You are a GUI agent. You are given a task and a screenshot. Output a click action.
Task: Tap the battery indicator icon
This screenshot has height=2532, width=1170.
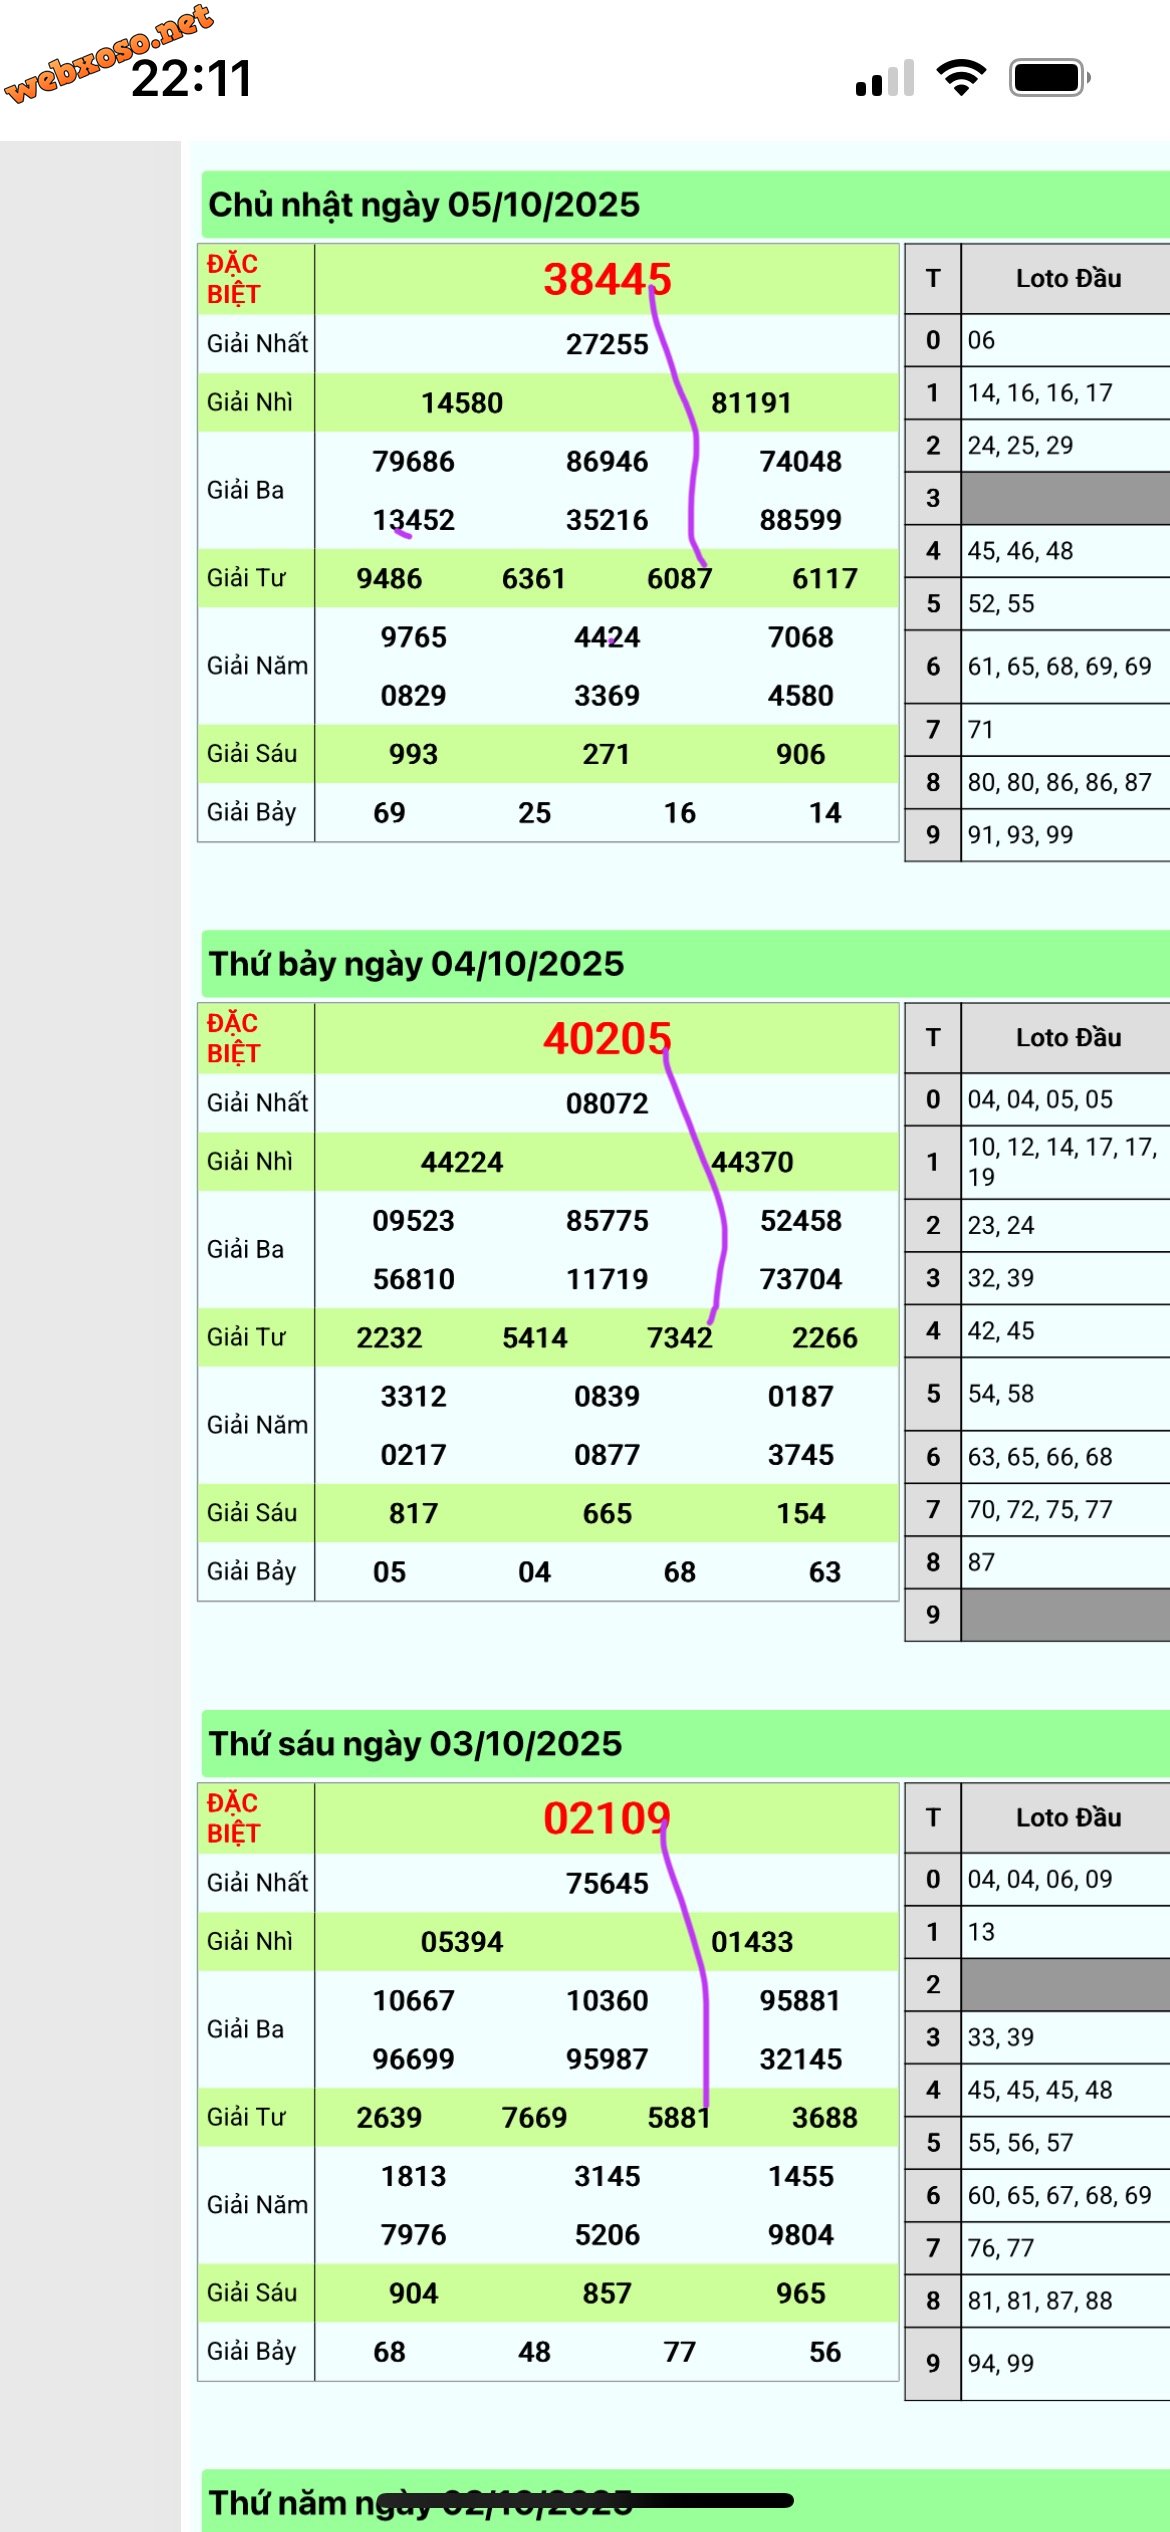[1049, 78]
